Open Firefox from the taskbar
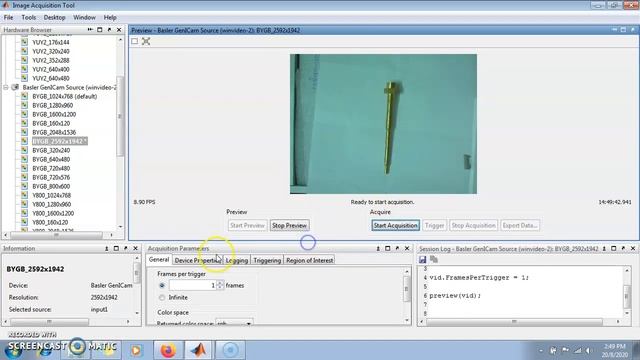Viewport: 640px width, 360px height. point(168,350)
